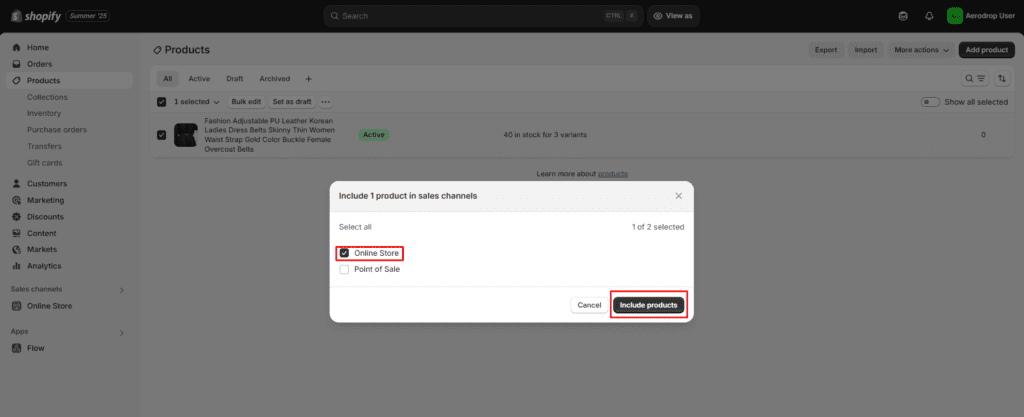The image size is (1024, 417).
Task: Expand the More actions dropdown
Action: point(921,49)
